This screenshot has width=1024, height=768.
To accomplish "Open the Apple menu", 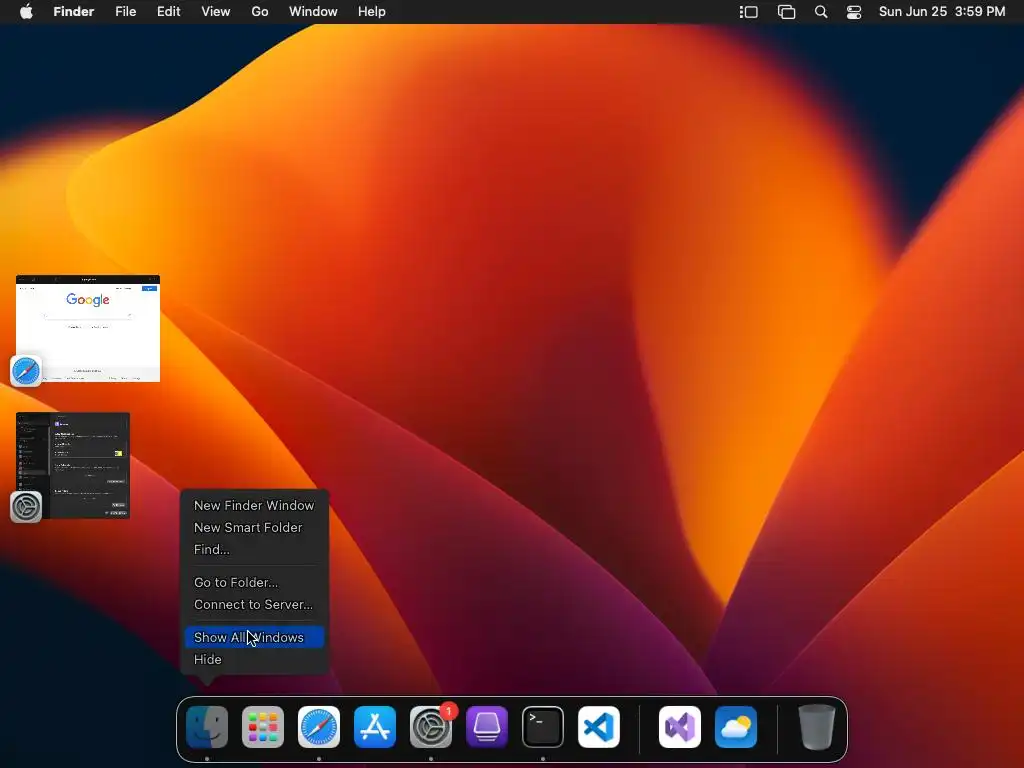I will 26,12.
